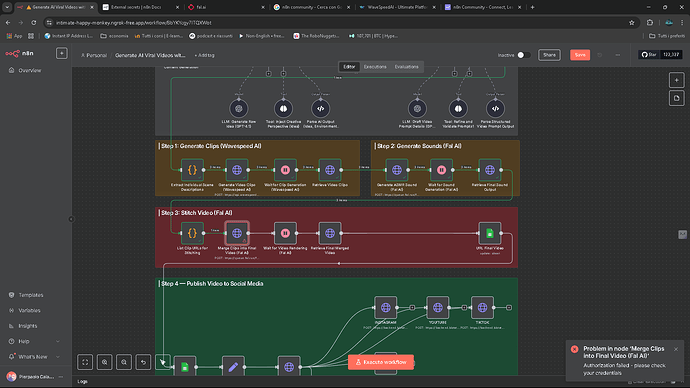The height and width of the screenshot is (388, 690).
Task: Click the workflow name title field
Action: pyautogui.click(x=150, y=55)
